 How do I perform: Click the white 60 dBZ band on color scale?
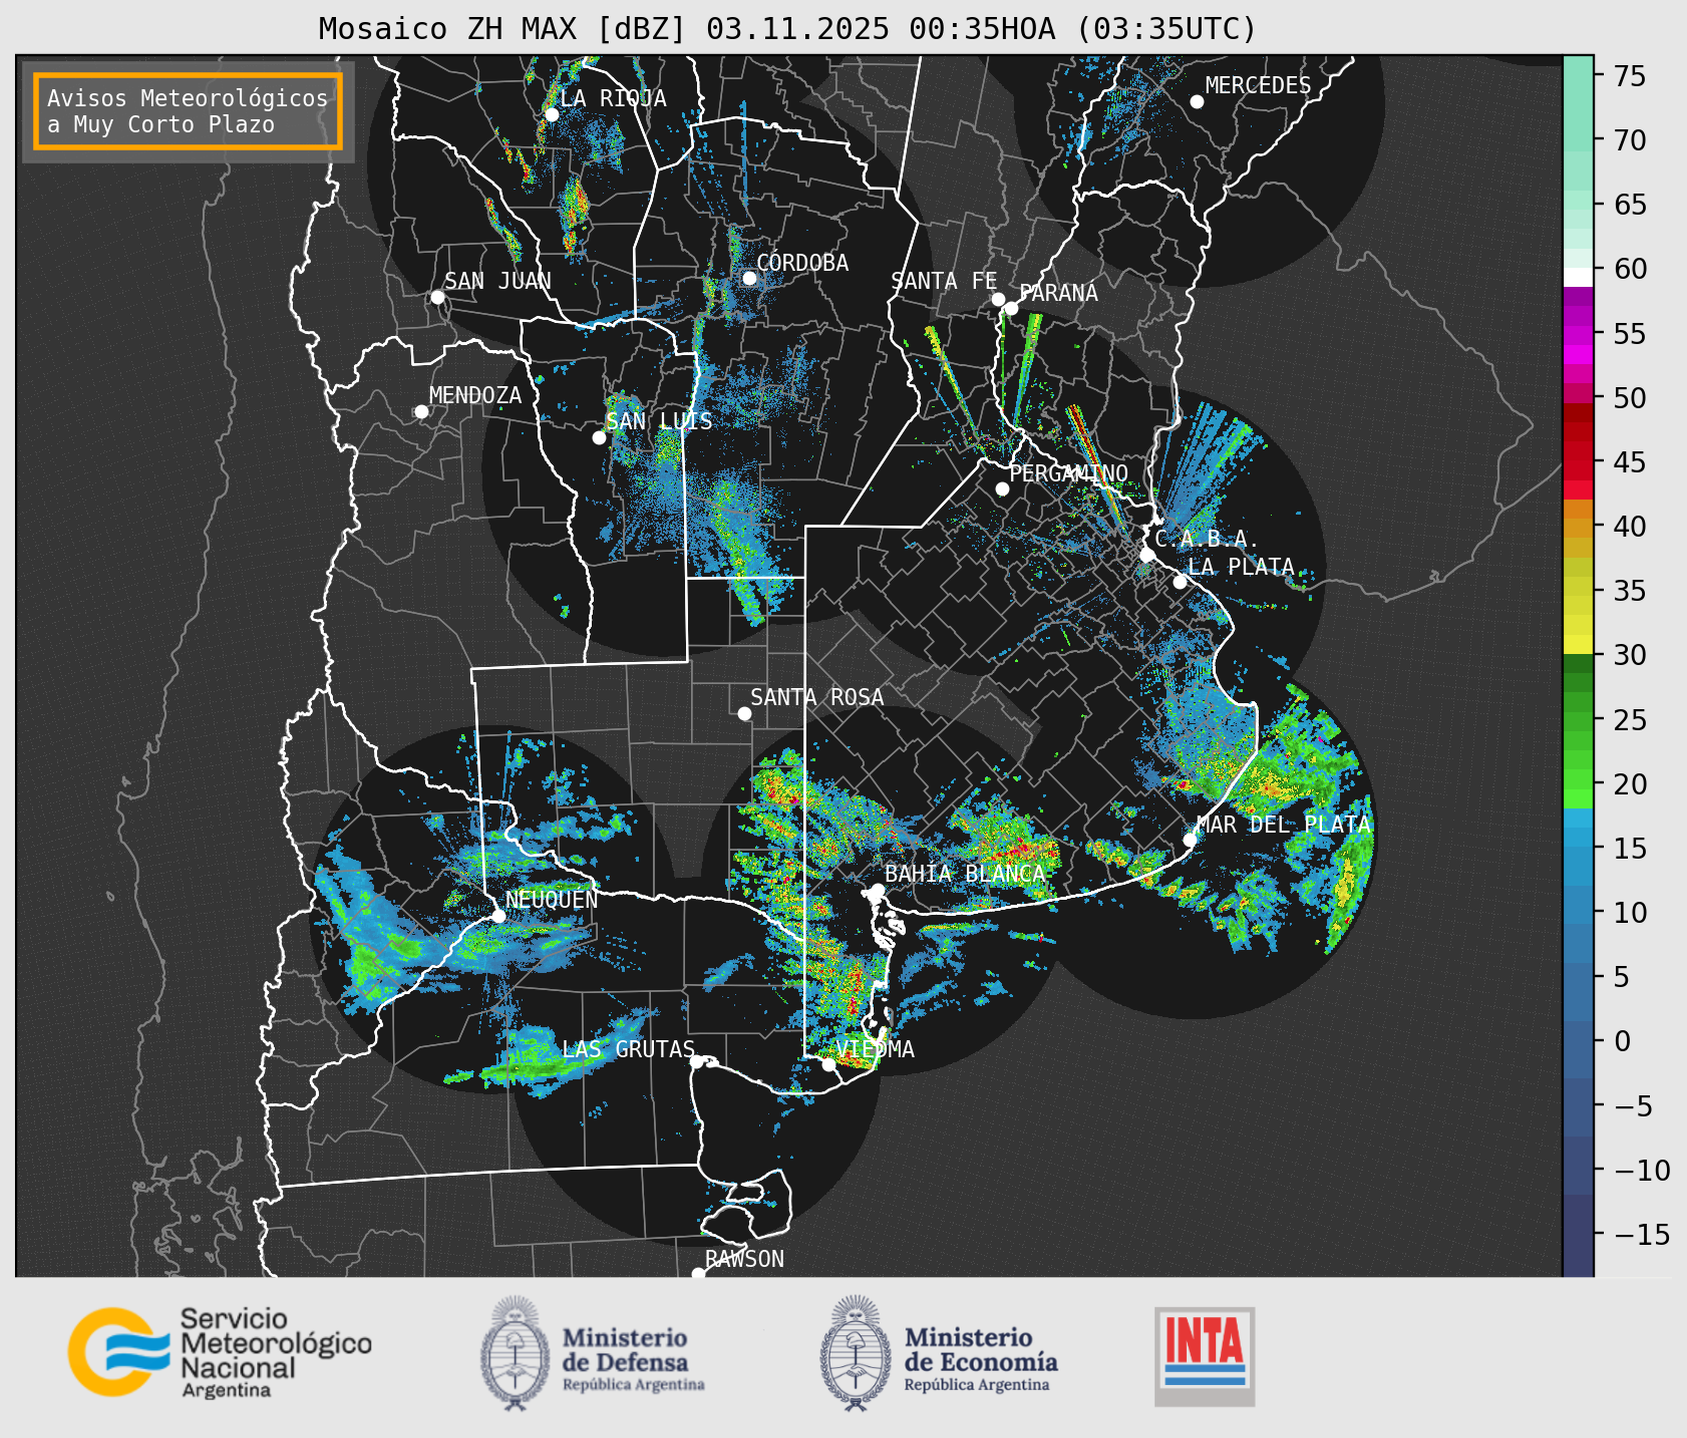(1578, 277)
